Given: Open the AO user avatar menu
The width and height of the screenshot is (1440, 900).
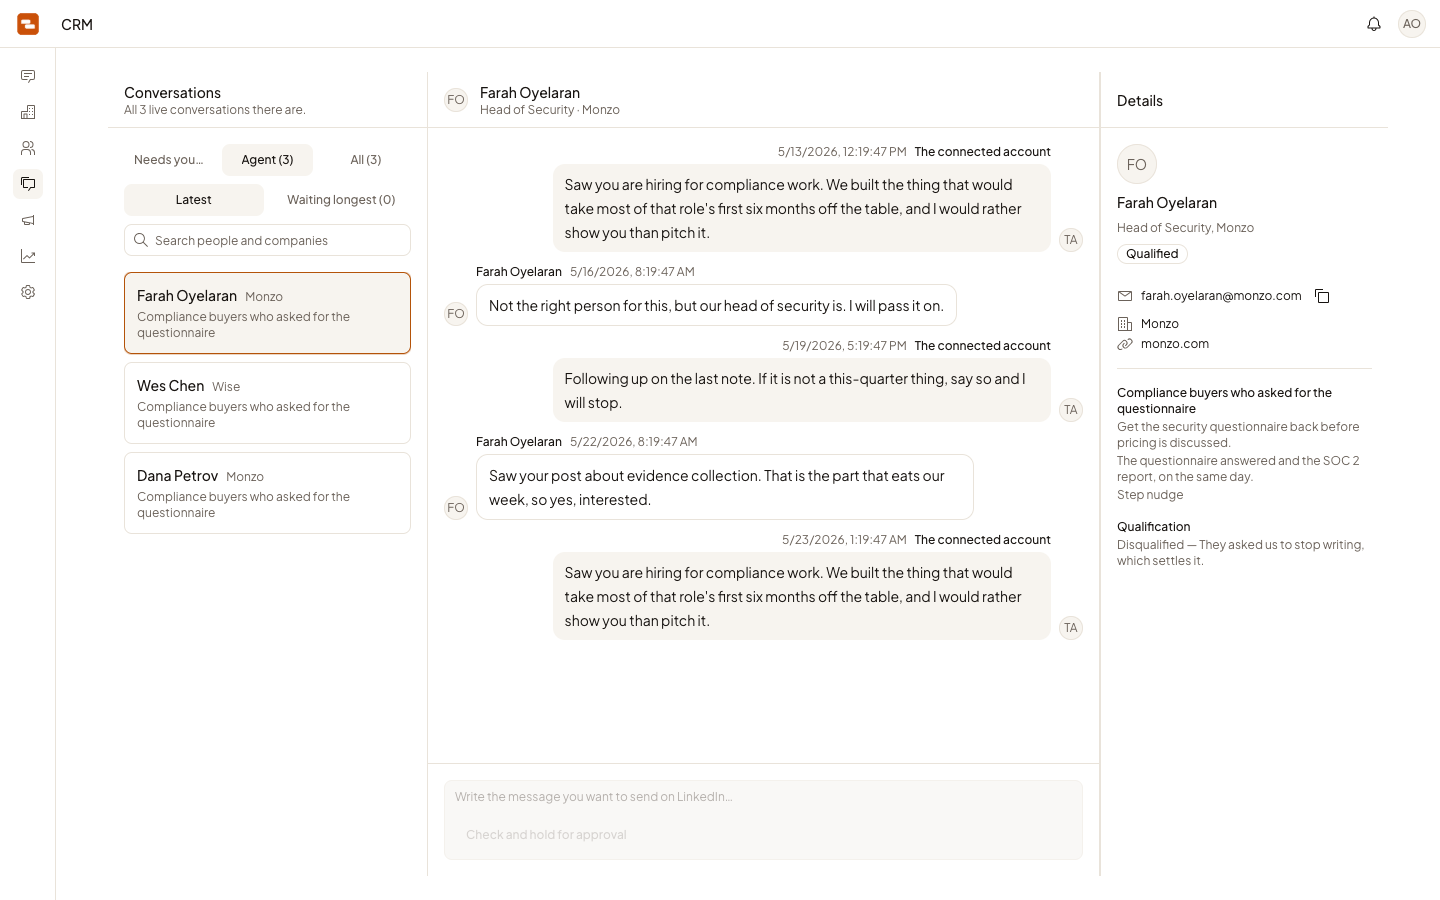Looking at the screenshot, I should 1412,24.
